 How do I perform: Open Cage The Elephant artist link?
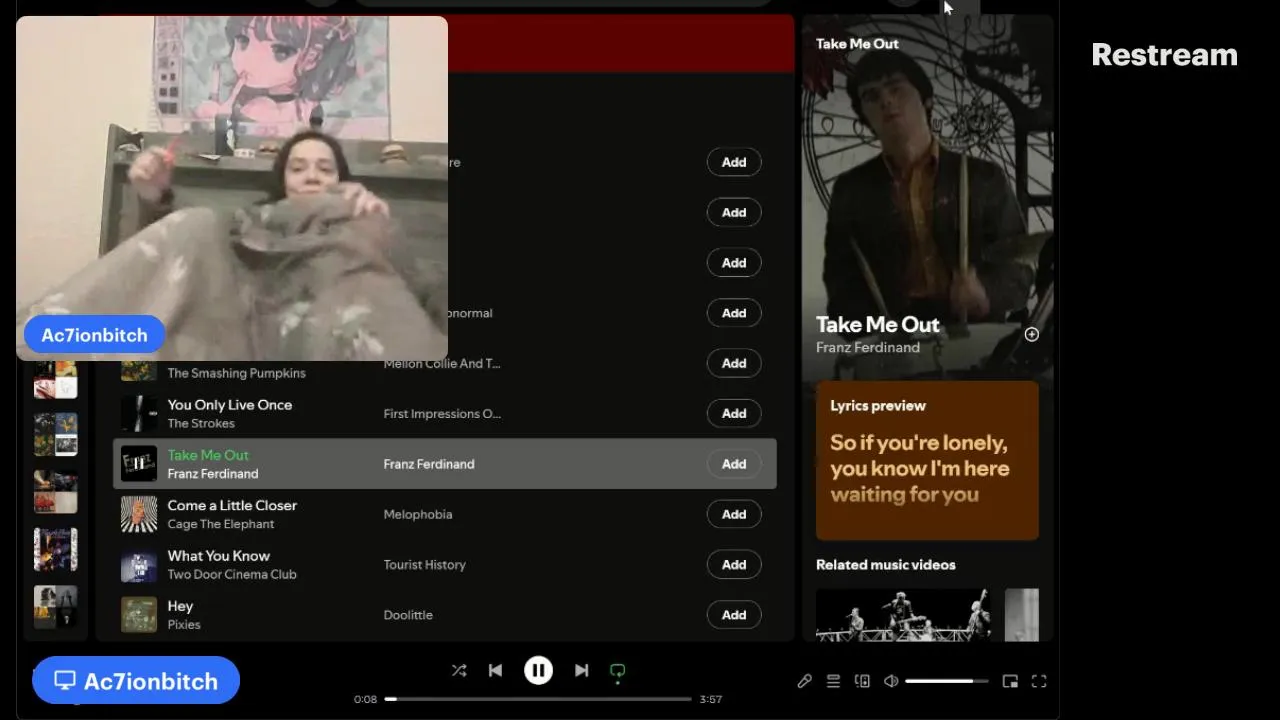[x=221, y=524]
